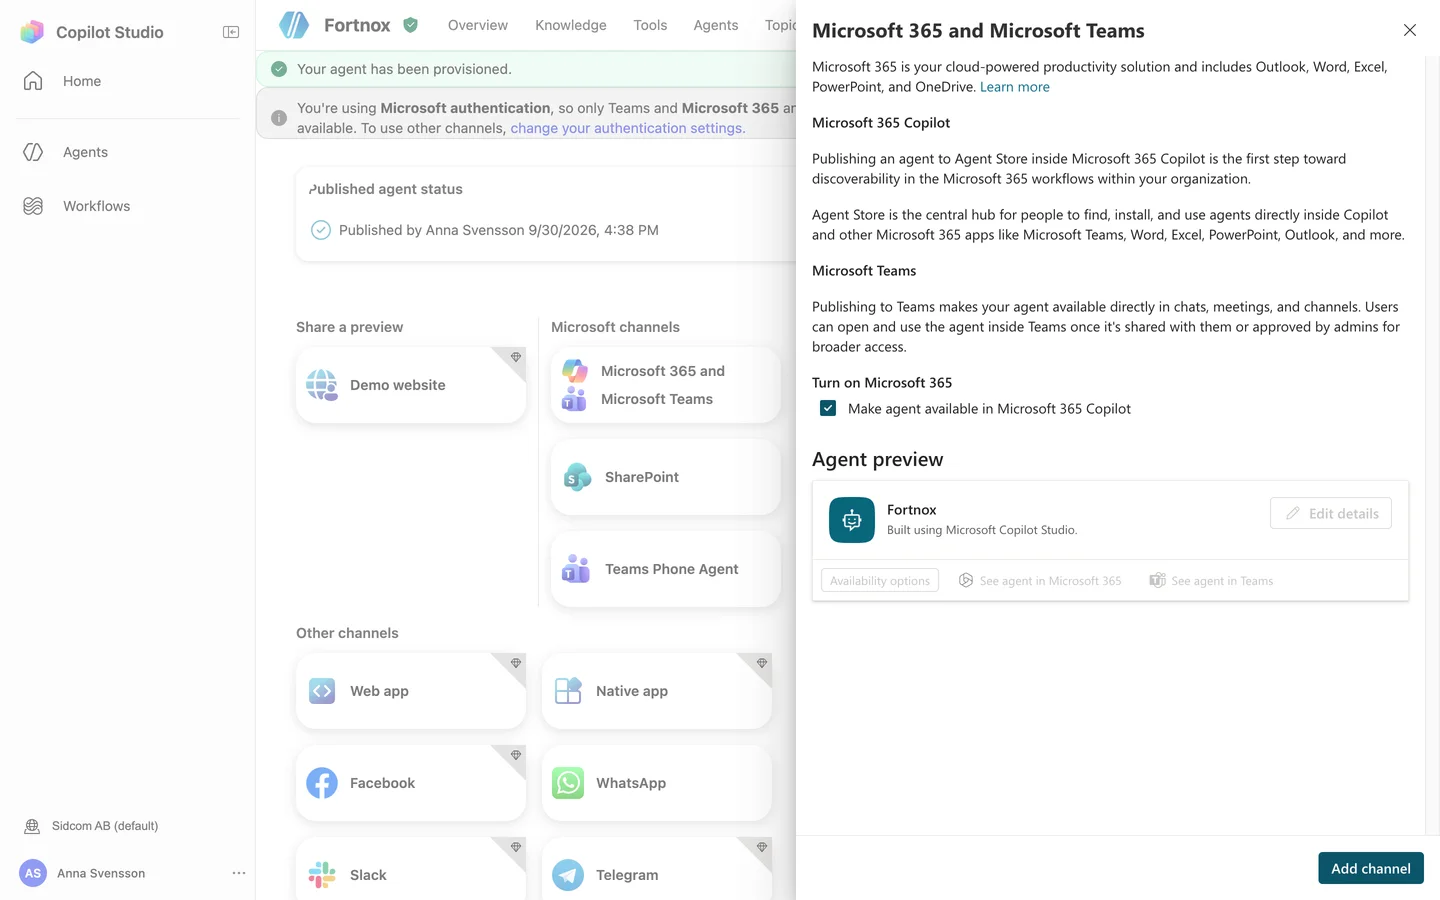Open the Telegram channel

(x=657, y=869)
